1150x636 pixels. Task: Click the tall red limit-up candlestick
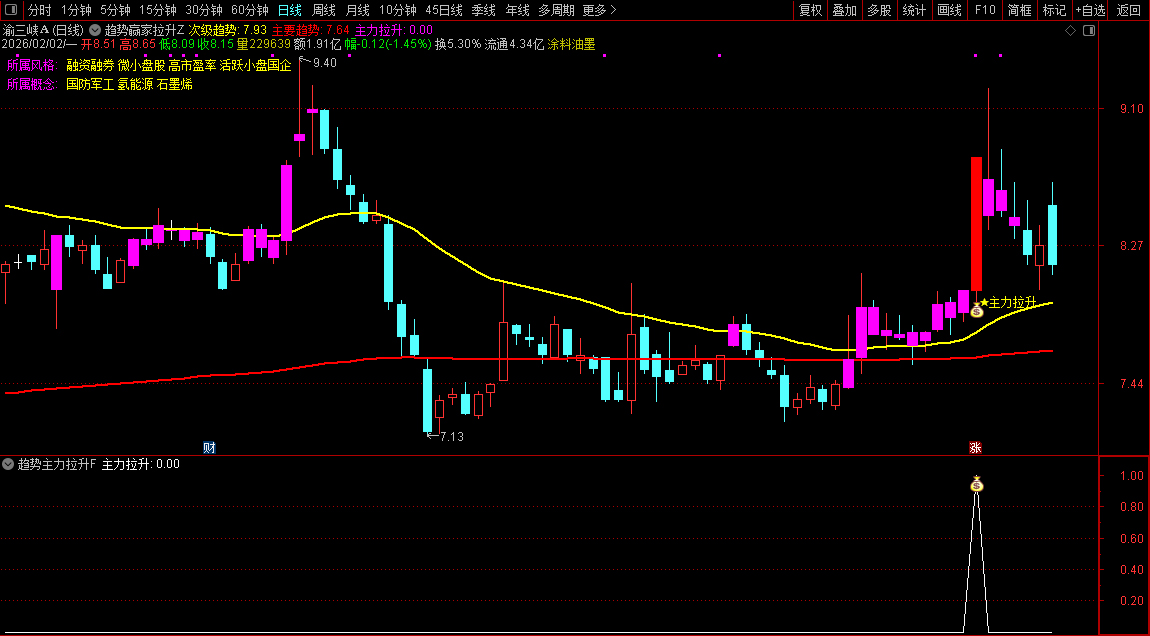pos(976,224)
